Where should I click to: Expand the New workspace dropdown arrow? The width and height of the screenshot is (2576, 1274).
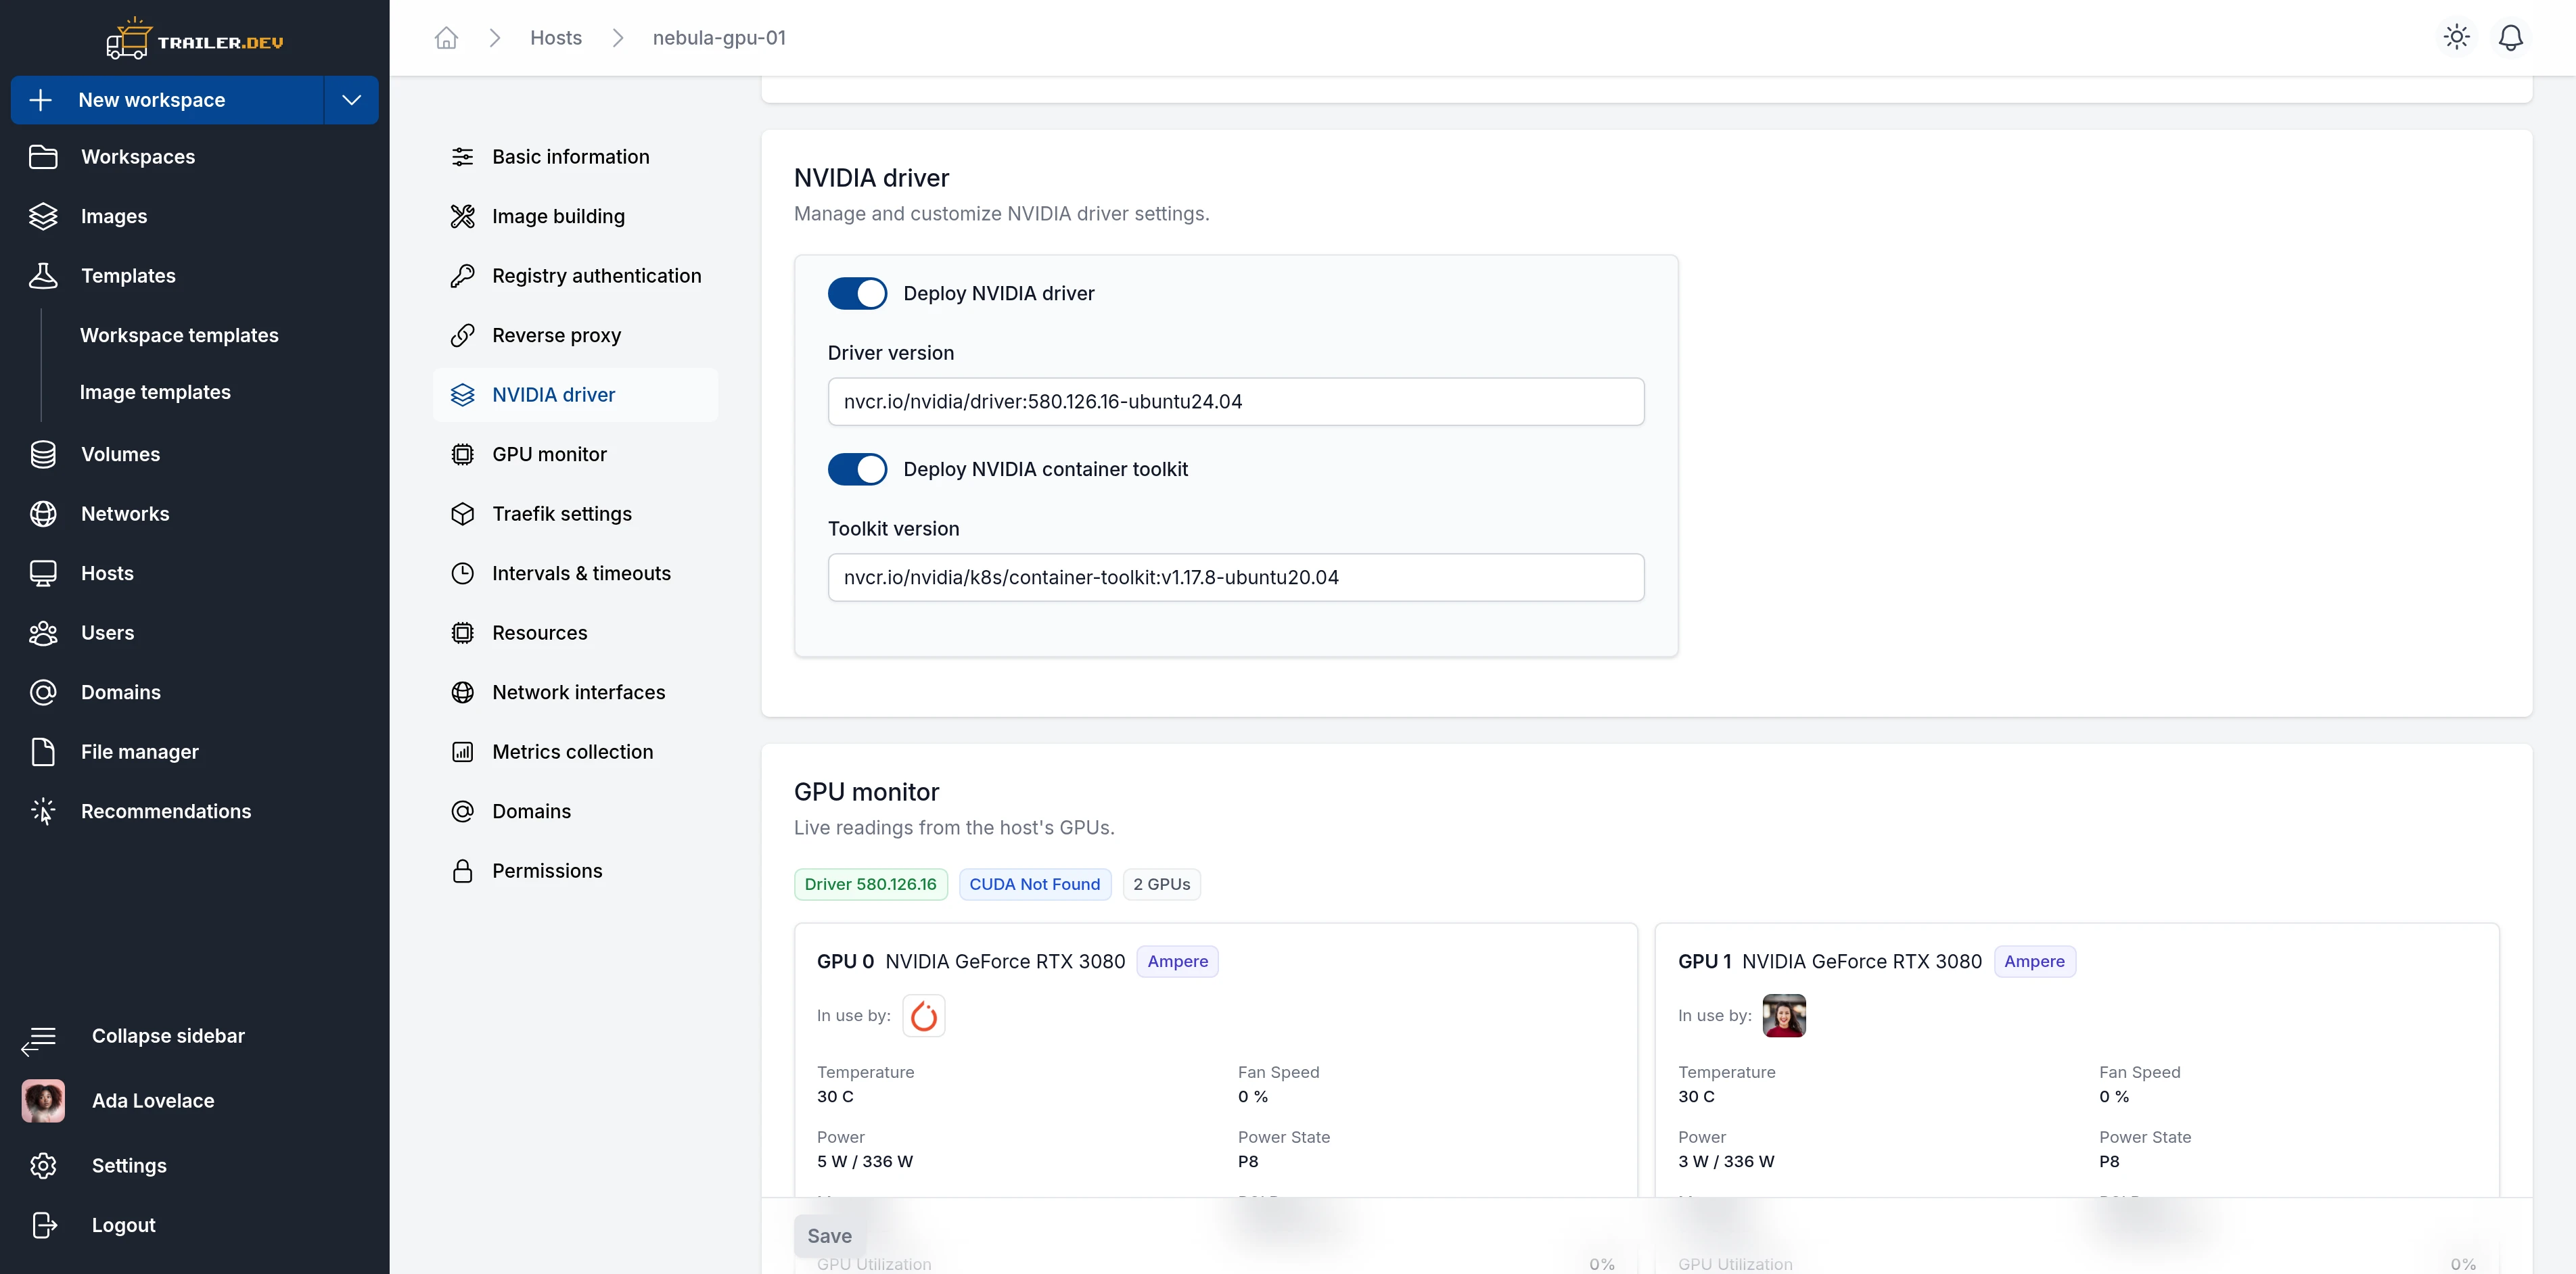351,100
